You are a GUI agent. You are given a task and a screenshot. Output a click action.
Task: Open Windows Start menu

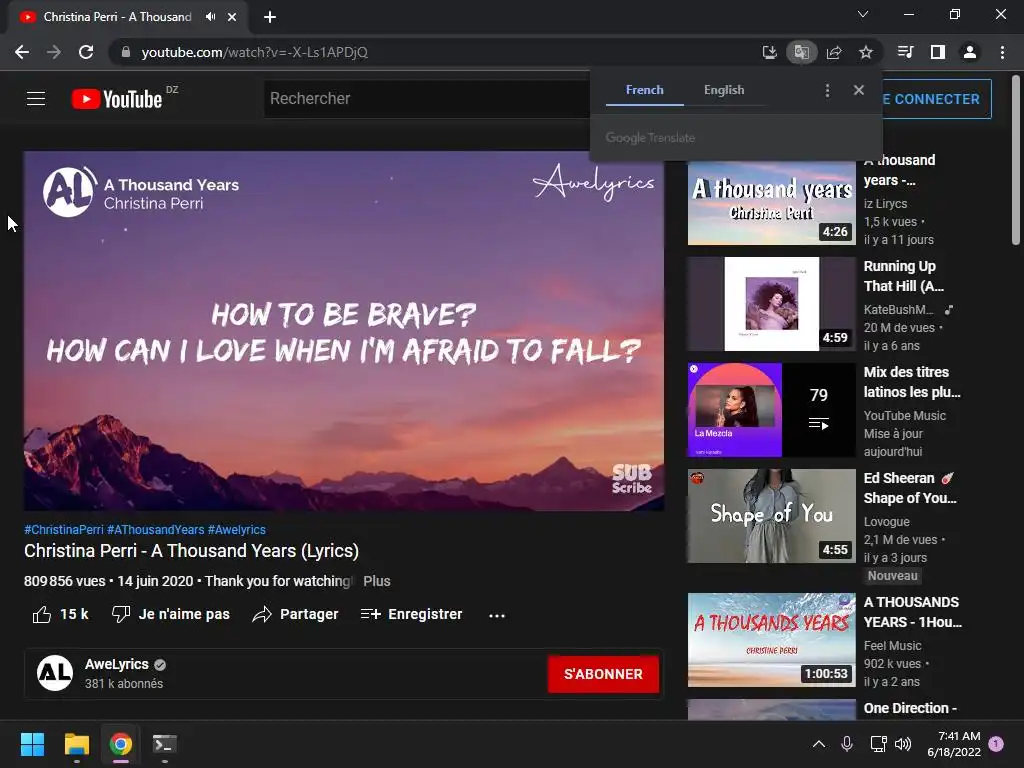[x=32, y=744]
